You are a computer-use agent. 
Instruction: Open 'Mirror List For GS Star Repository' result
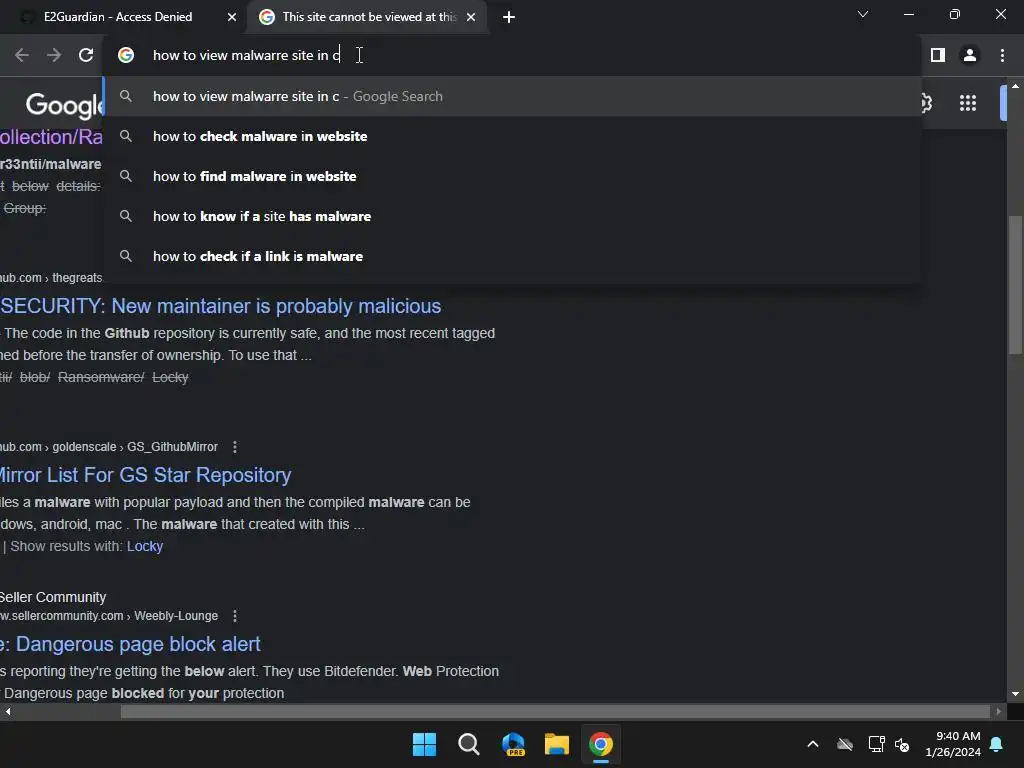tap(146, 475)
